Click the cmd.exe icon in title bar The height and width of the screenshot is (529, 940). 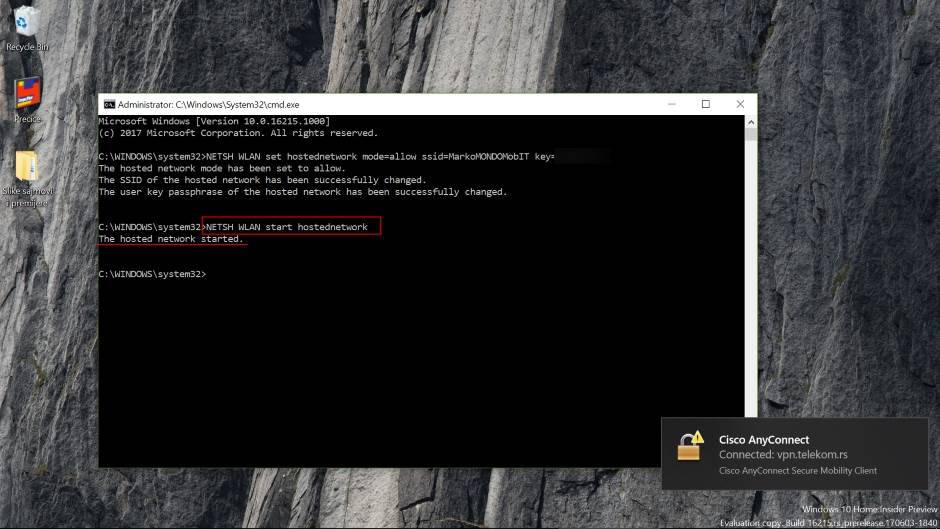109,104
